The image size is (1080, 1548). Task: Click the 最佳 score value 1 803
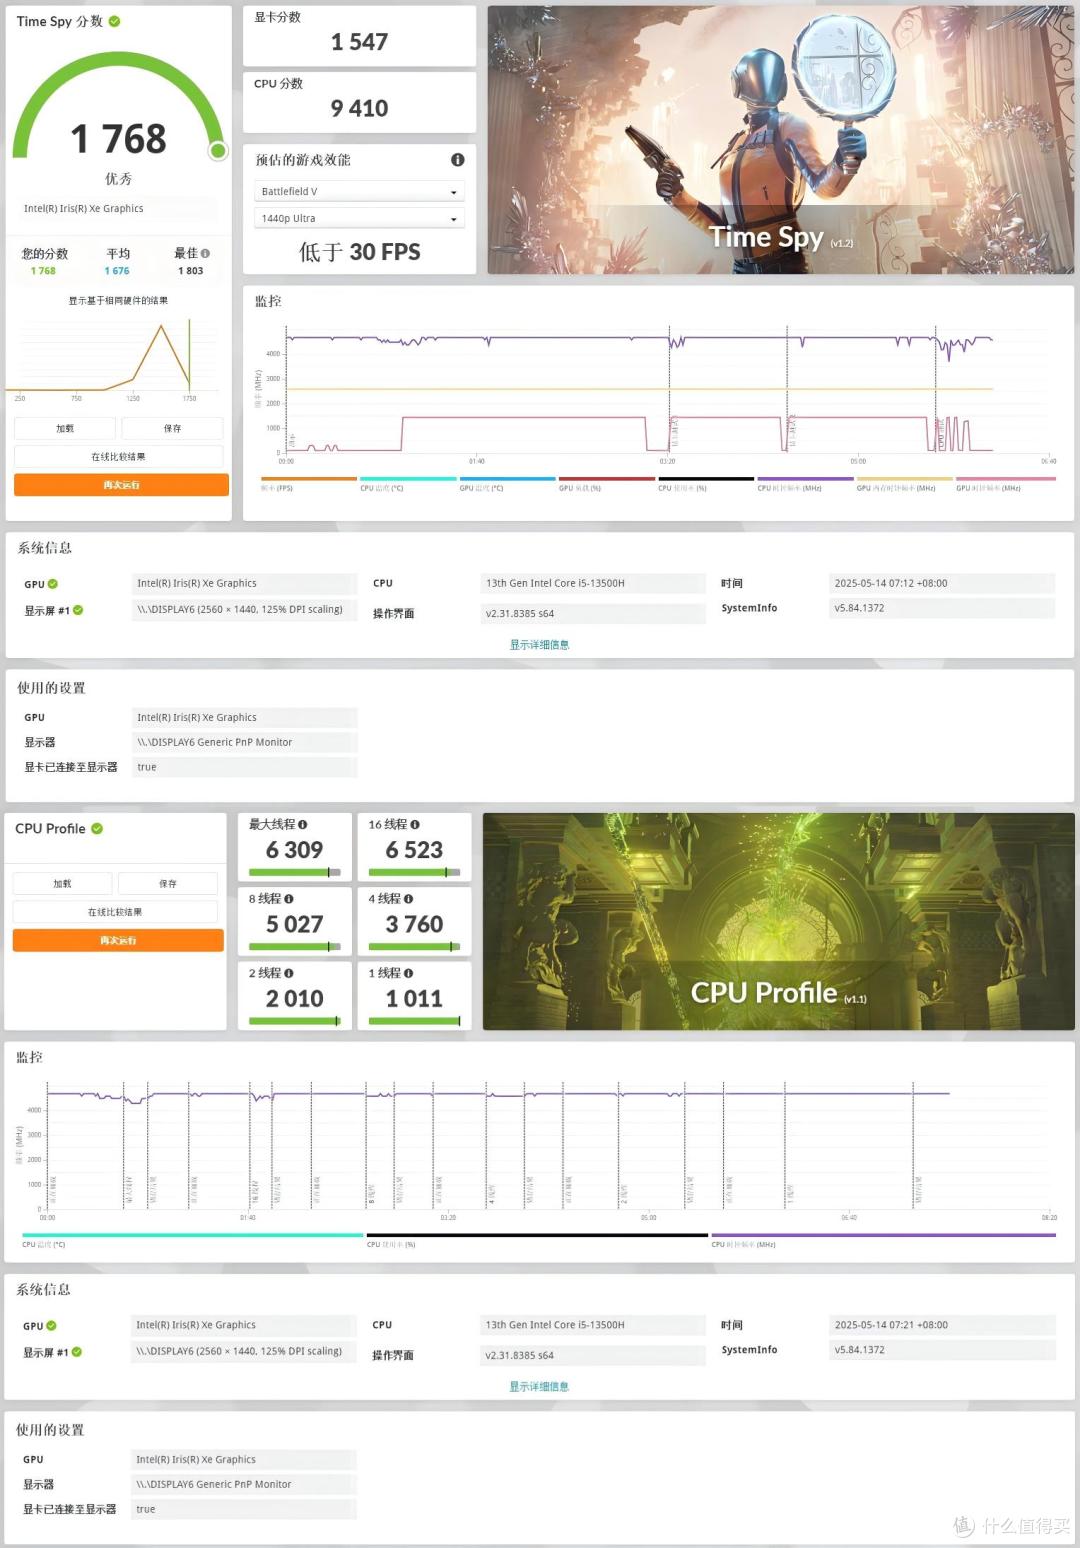[x=190, y=271]
